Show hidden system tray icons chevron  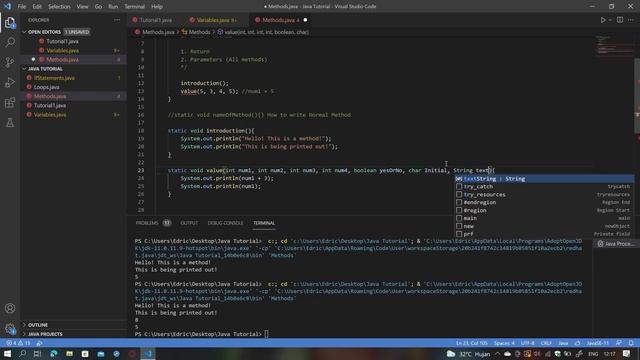[x=498, y=354]
